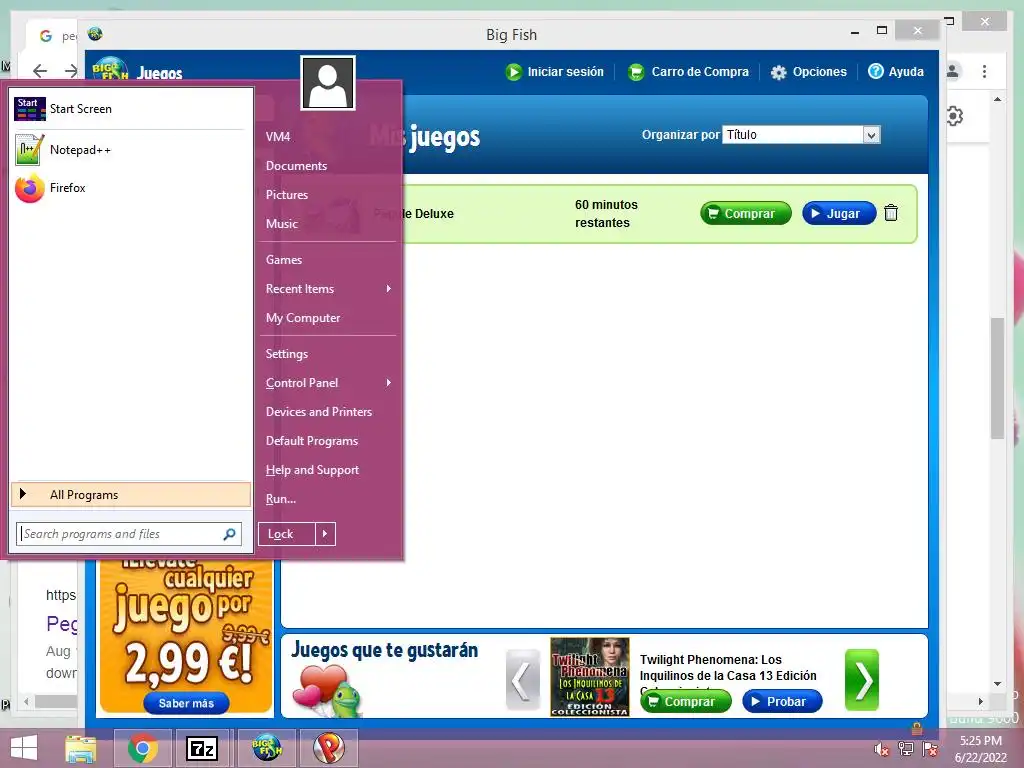Open Default Programs
Screen dimensions: 1024x768
tap(328, 441)
